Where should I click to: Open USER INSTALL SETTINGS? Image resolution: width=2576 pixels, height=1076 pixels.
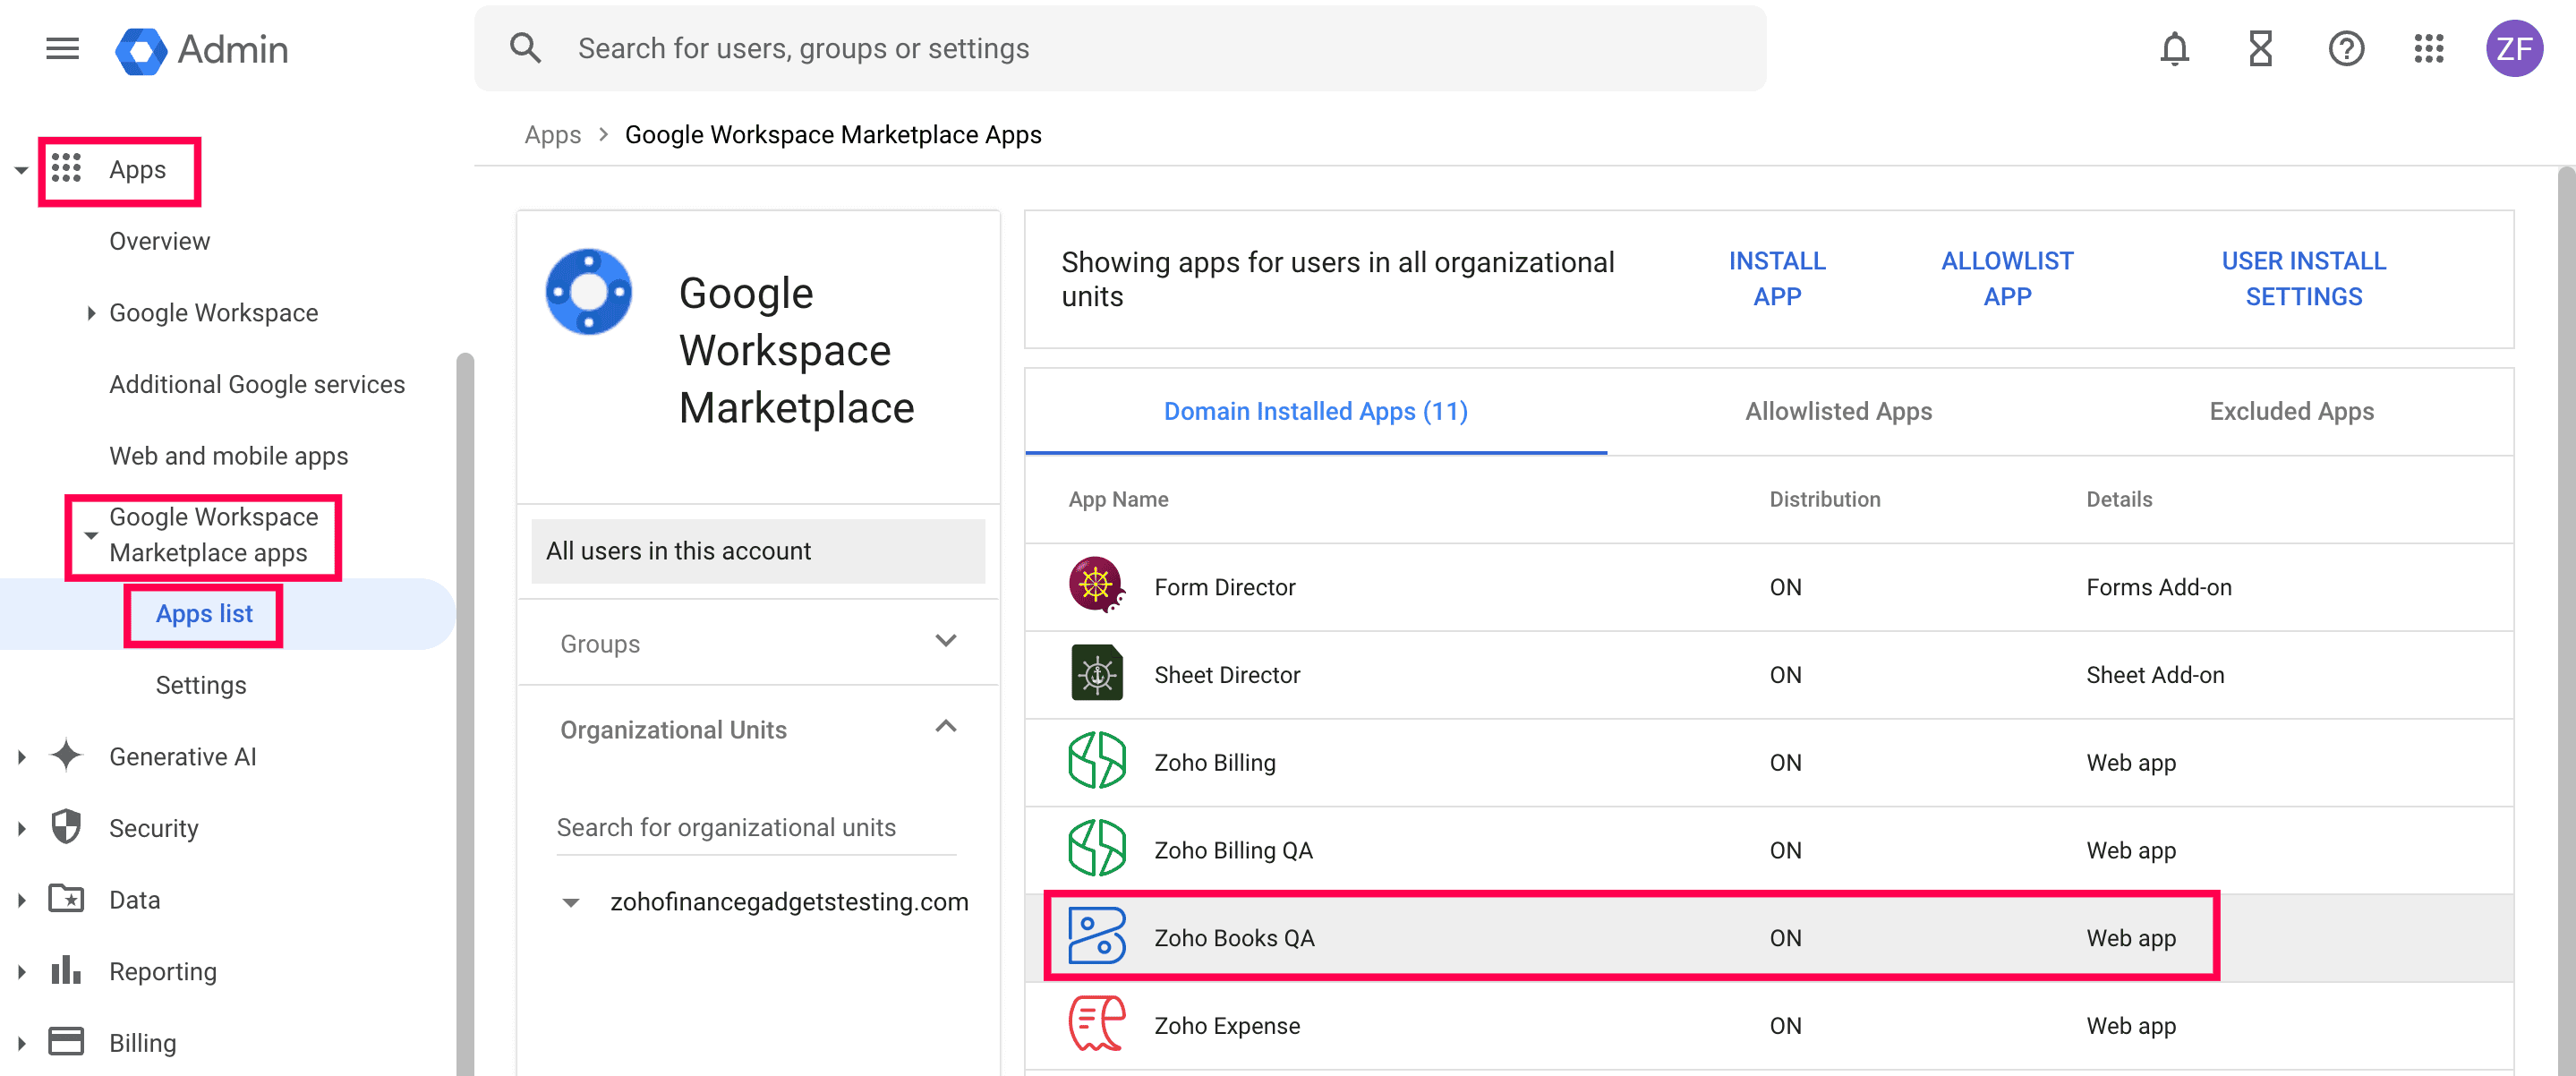(x=2303, y=278)
